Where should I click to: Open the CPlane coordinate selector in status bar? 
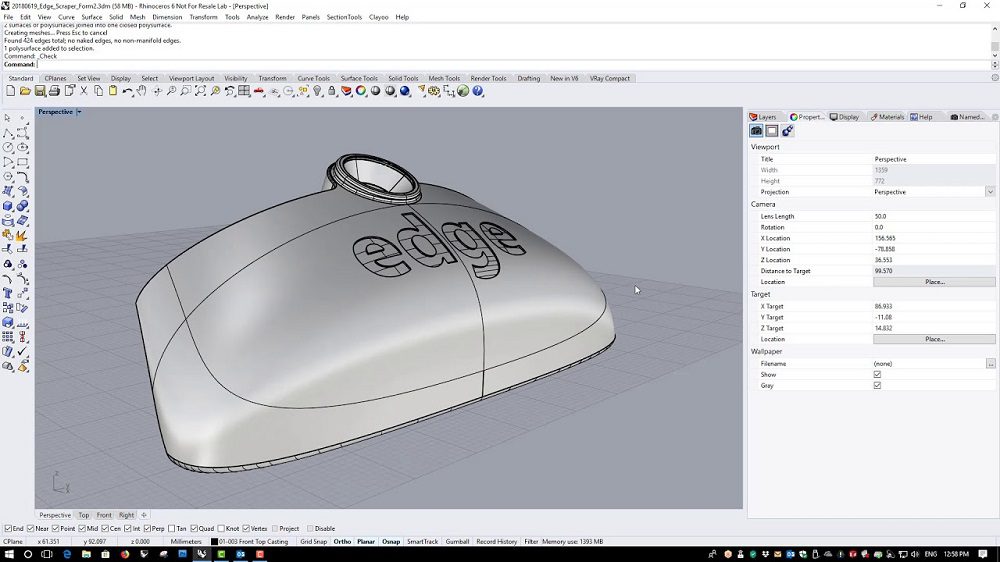pyautogui.click(x=13, y=542)
